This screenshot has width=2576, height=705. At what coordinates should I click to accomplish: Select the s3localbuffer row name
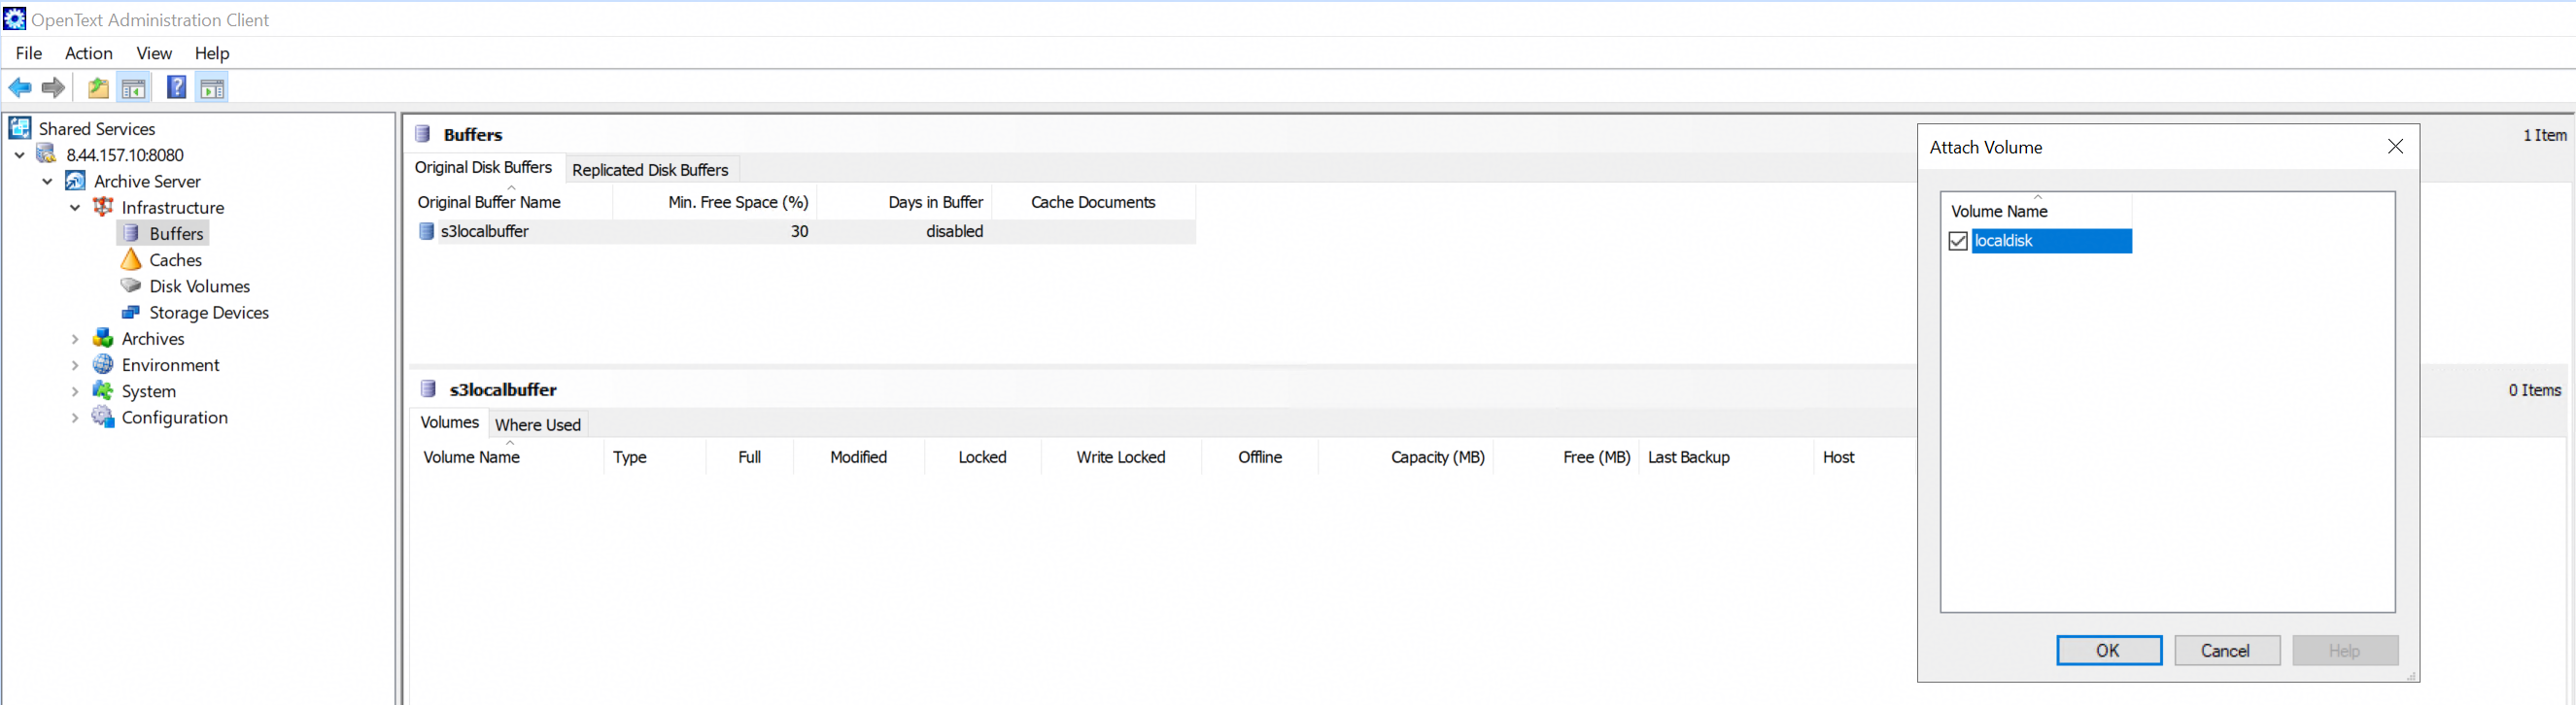tap(485, 231)
